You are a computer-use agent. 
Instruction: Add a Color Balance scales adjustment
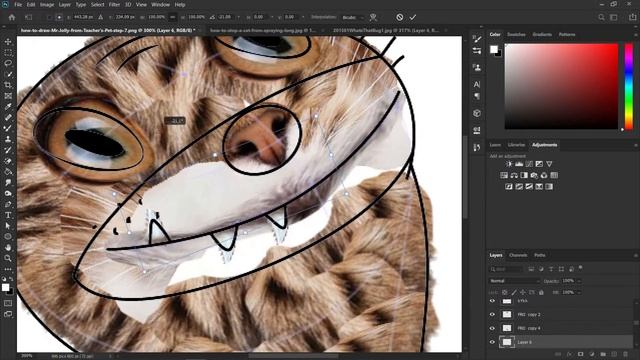click(x=514, y=175)
